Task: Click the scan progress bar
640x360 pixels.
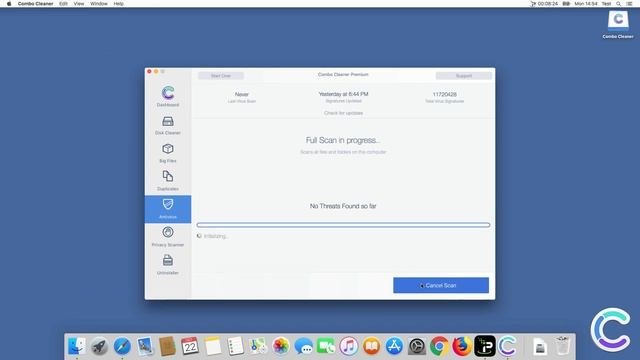Action: coord(343,225)
